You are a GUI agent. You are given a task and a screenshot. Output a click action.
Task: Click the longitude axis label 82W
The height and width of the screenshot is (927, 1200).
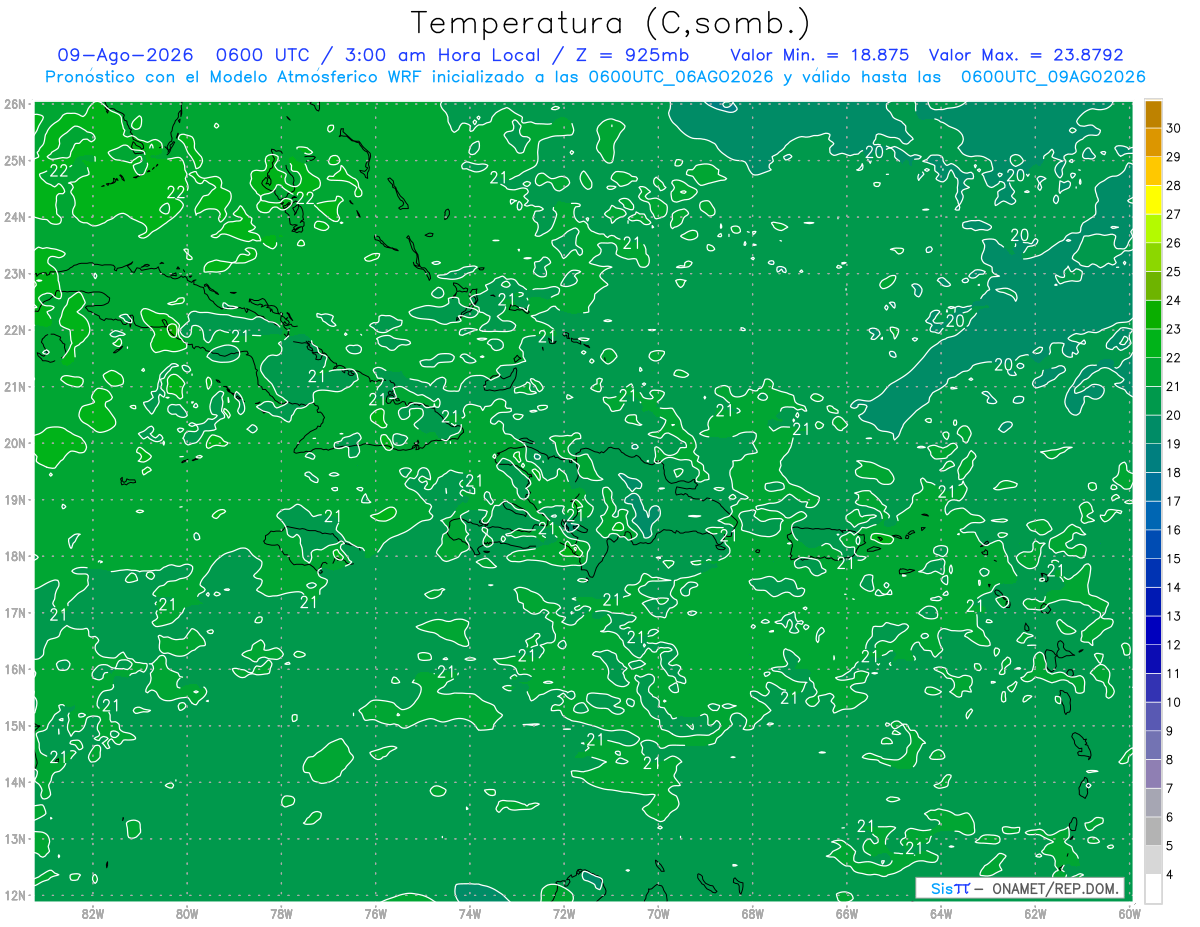[92, 913]
